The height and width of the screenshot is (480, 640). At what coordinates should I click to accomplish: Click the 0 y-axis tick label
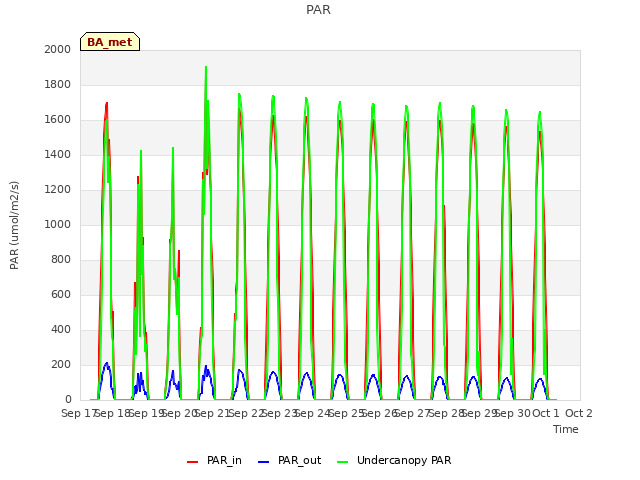[68, 400]
